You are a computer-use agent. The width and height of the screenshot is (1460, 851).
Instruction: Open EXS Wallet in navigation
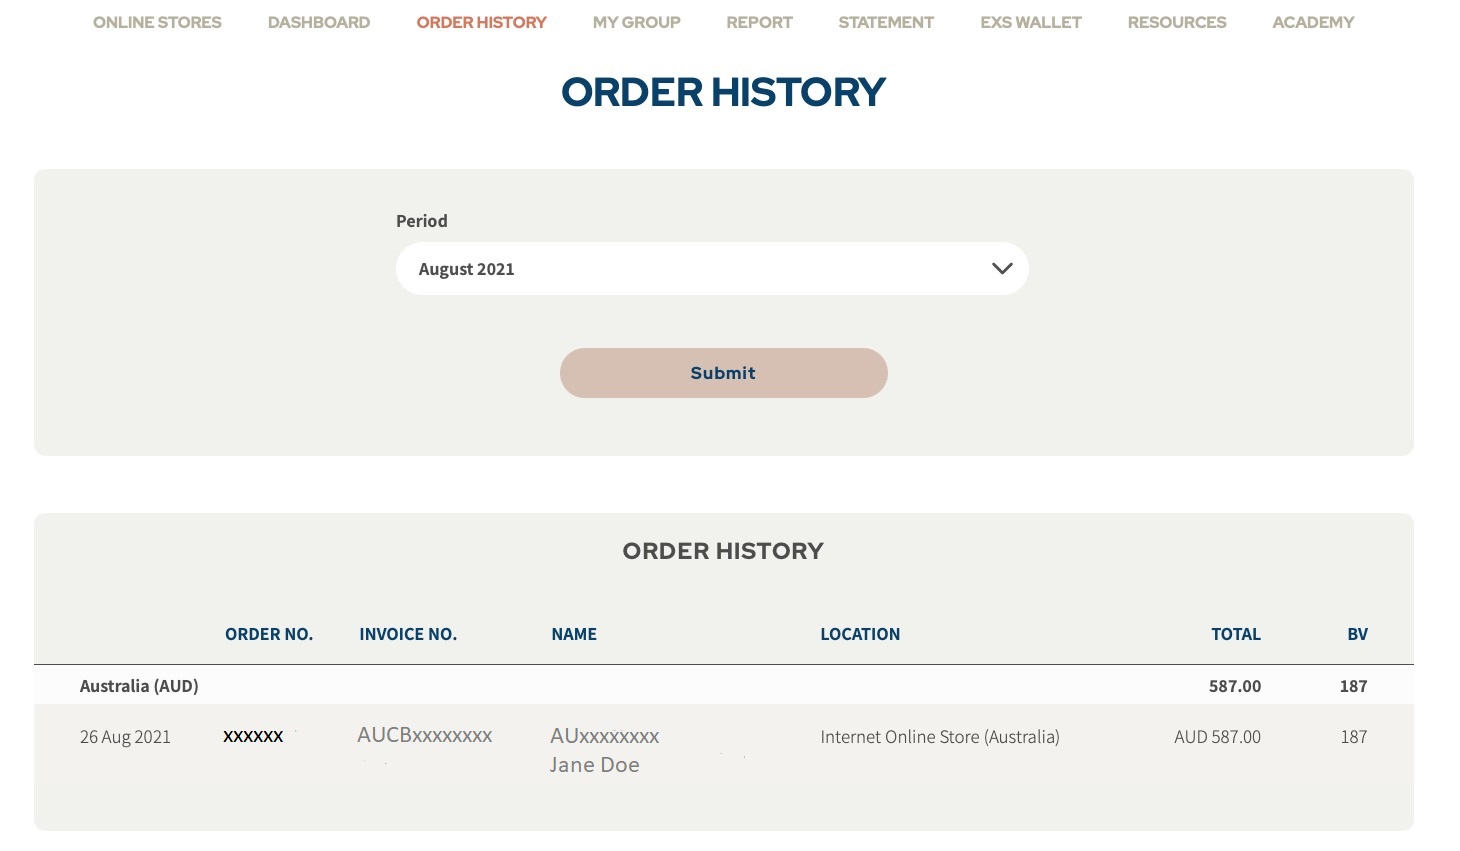click(x=1031, y=22)
